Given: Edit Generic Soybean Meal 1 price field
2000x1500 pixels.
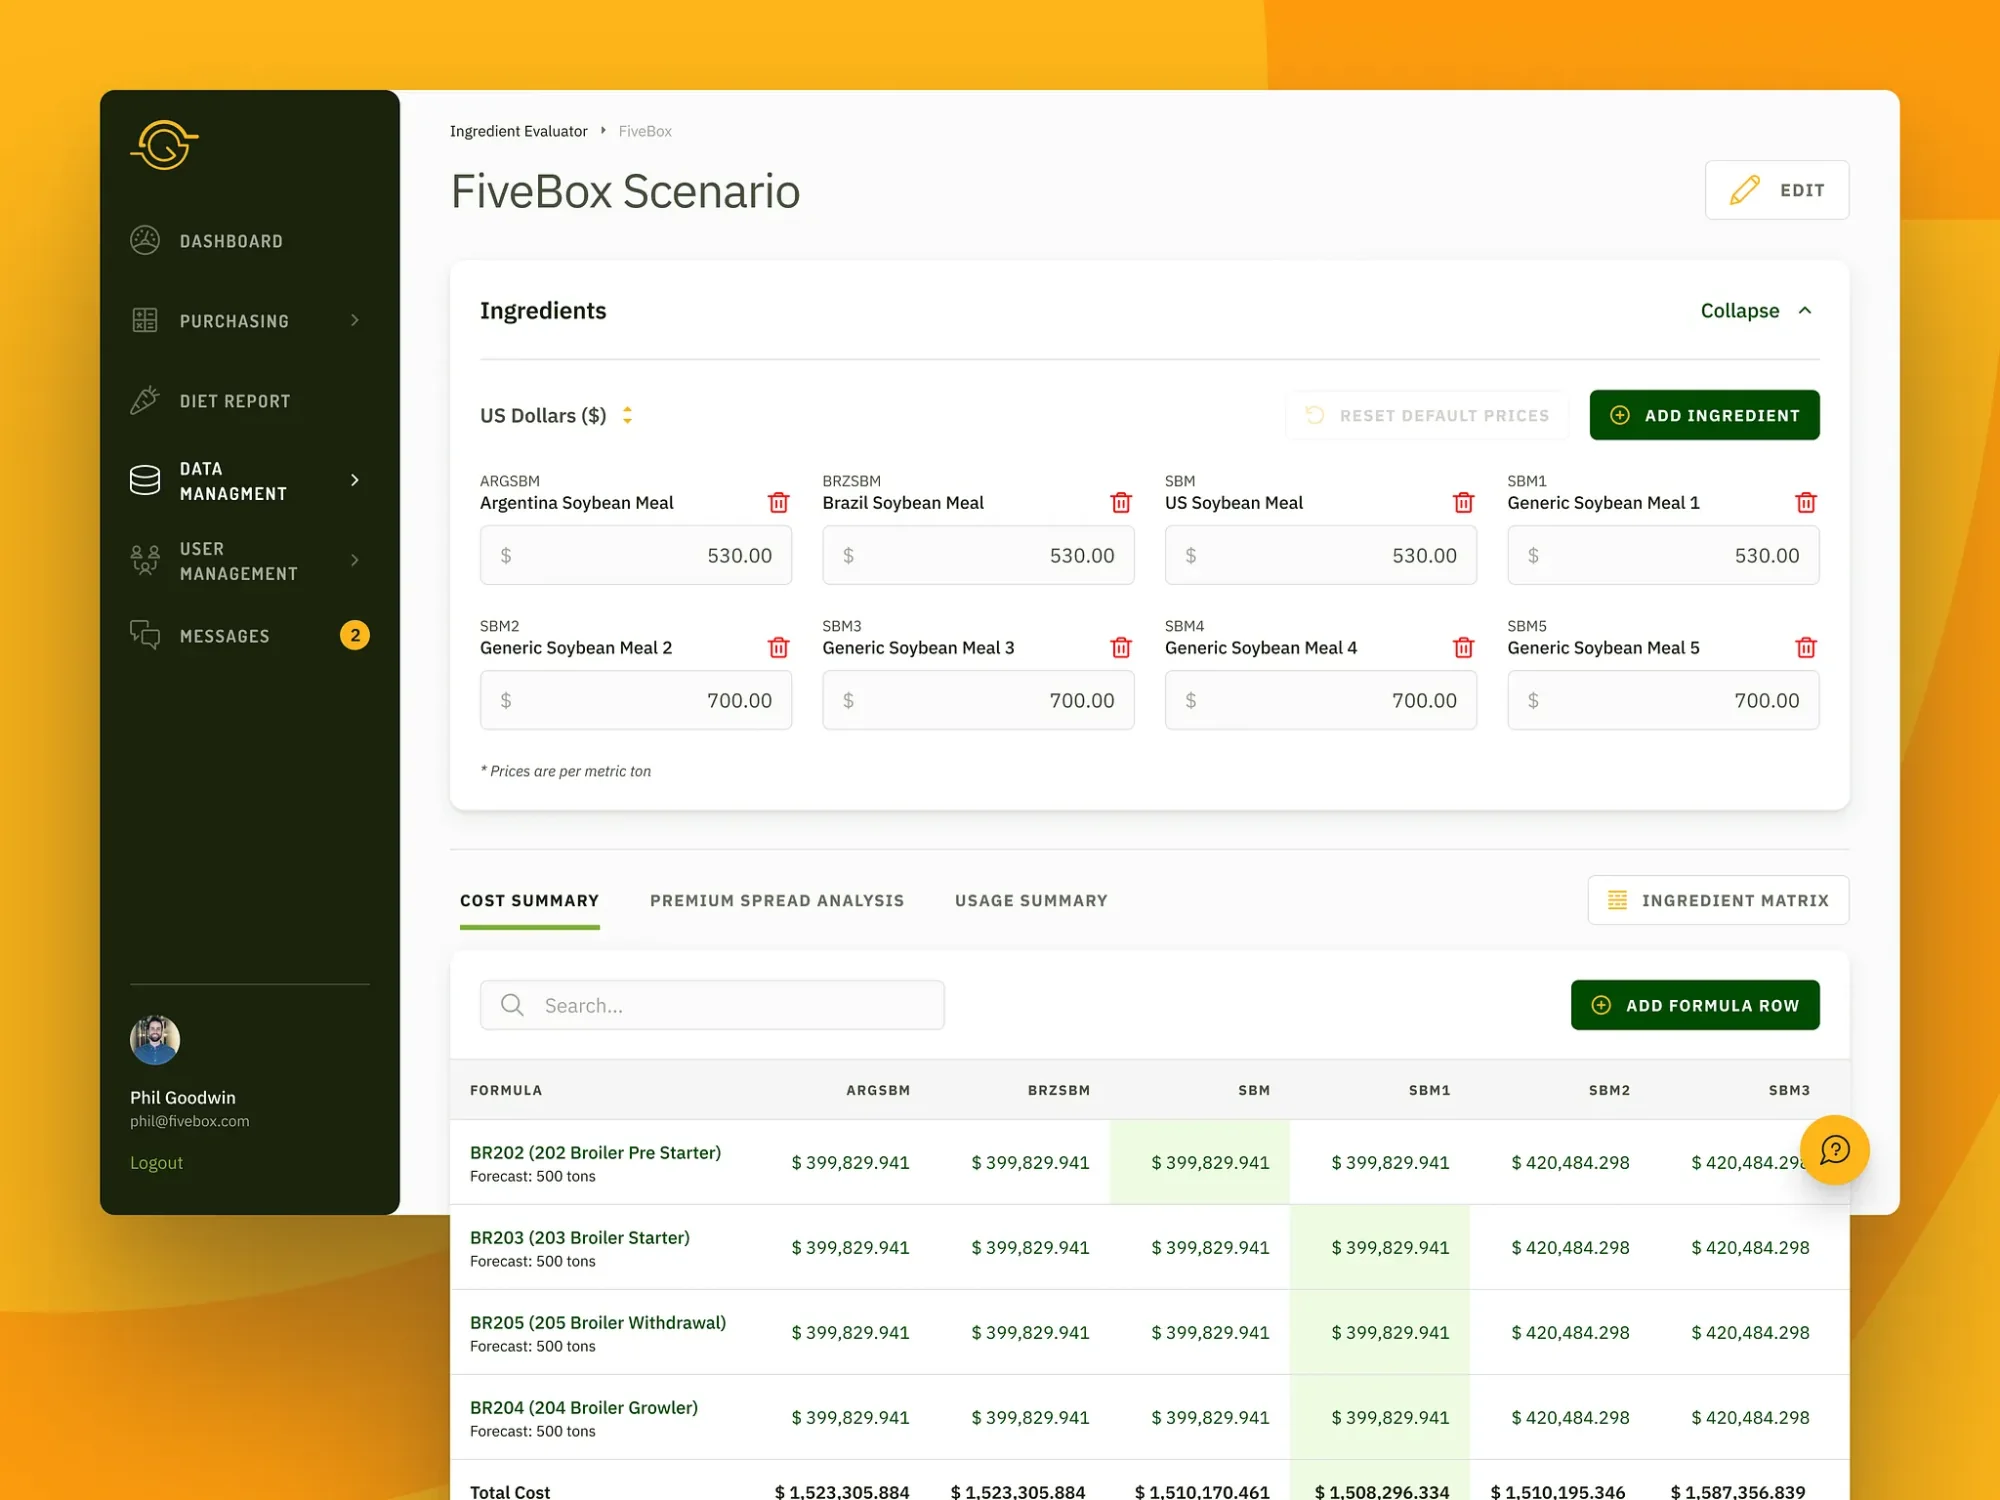Looking at the screenshot, I should [x=1663, y=555].
